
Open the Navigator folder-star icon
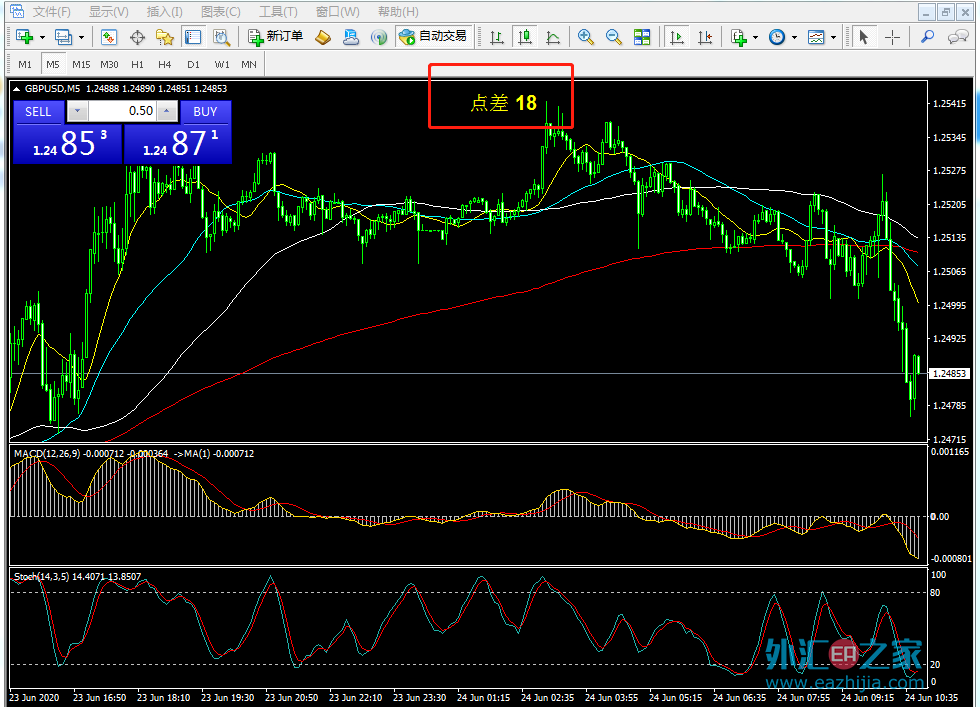coord(165,37)
